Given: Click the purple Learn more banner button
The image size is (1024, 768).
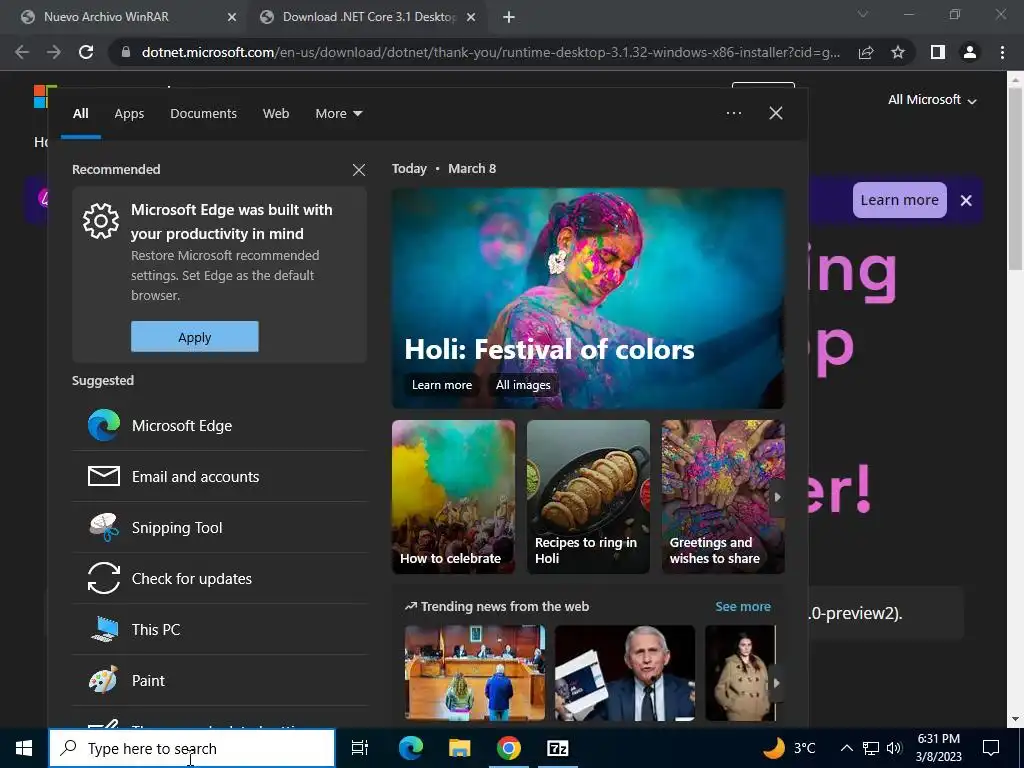Looking at the screenshot, I should [x=899, y=200].
